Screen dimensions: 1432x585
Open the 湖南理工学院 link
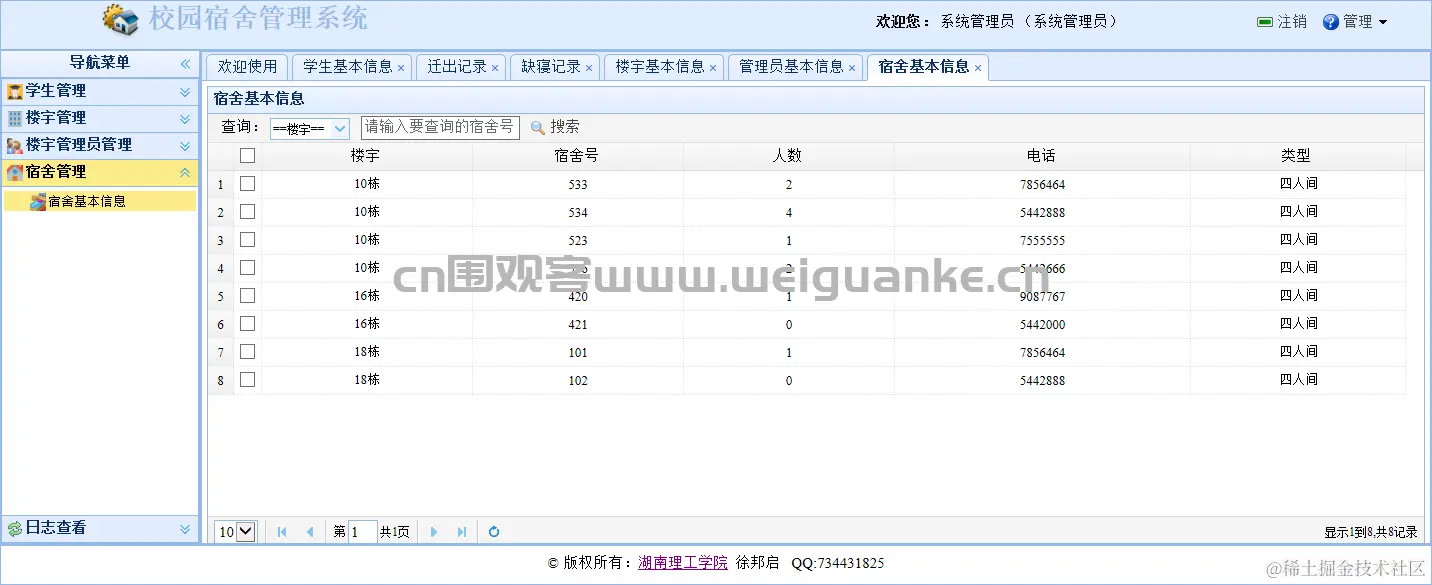click(x=683, y=563)
